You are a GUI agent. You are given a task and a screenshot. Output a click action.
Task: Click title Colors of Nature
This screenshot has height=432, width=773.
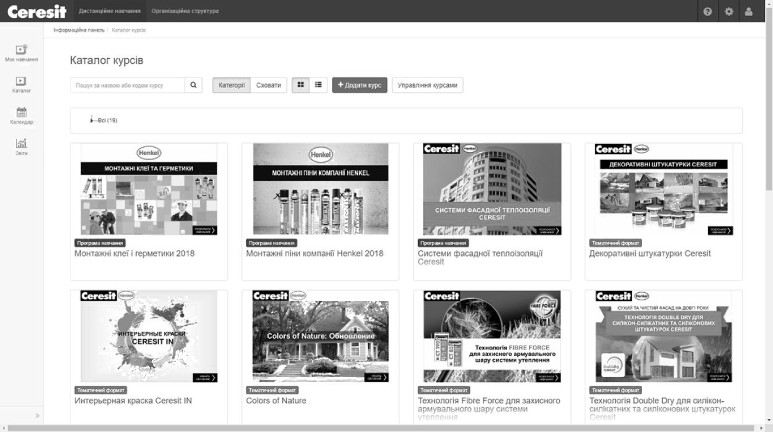[276, 401]
